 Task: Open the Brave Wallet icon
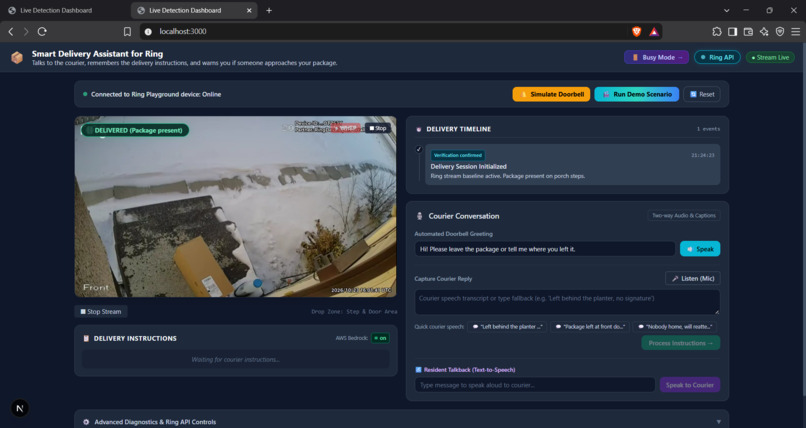(748, 31)
